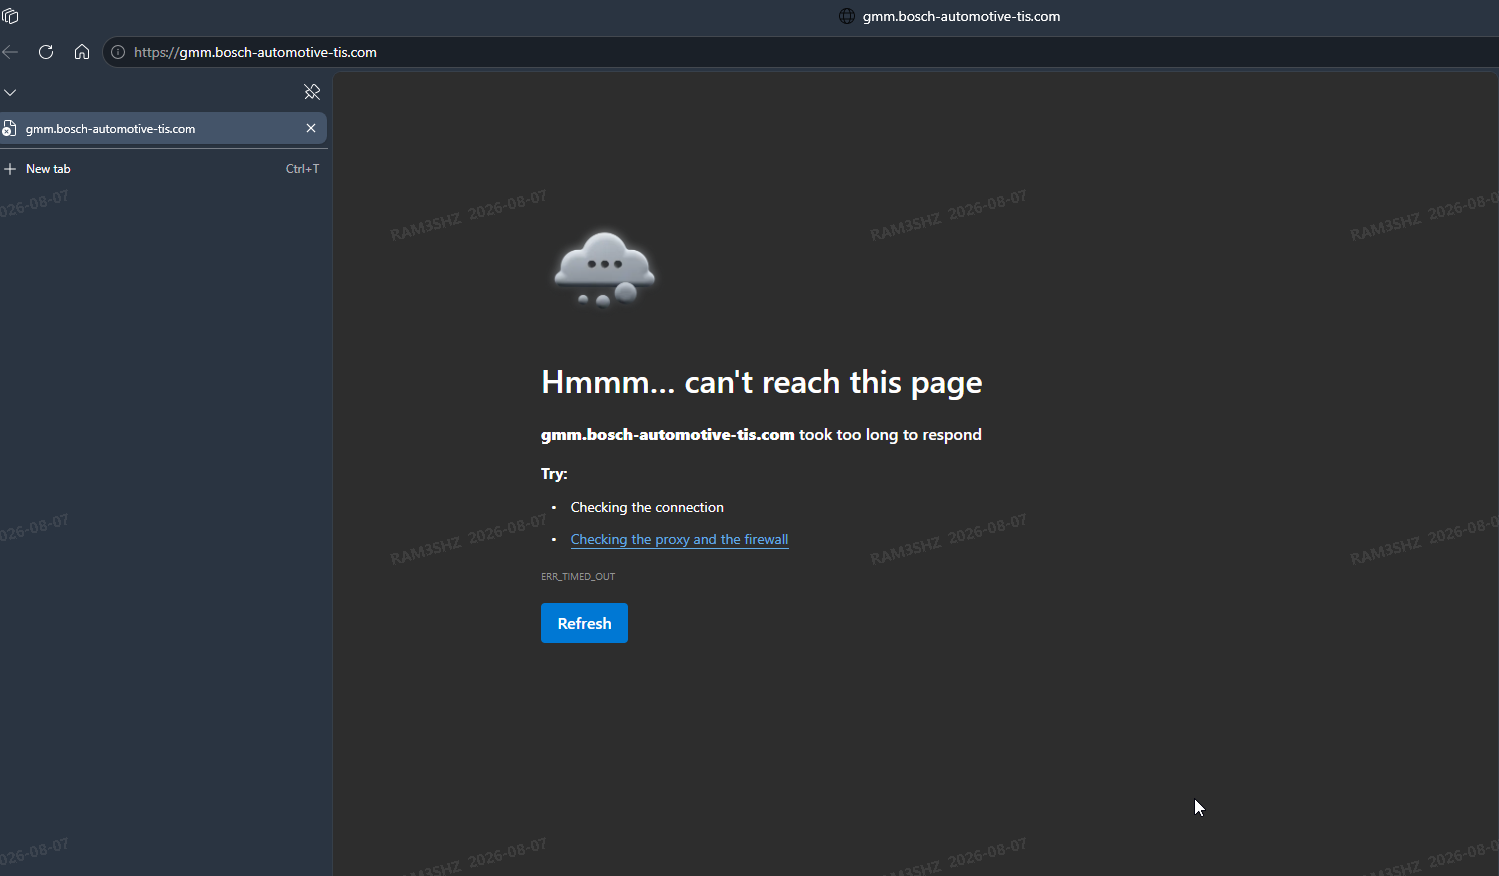
Task: Collapse the tab pane chevron
Action: [10, 92]
